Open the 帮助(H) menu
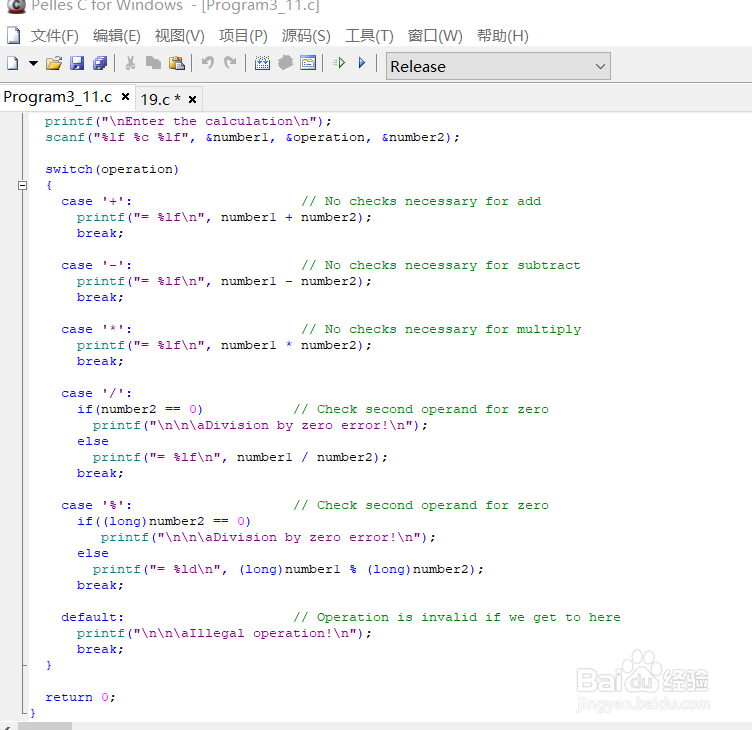 click(503, 36)
